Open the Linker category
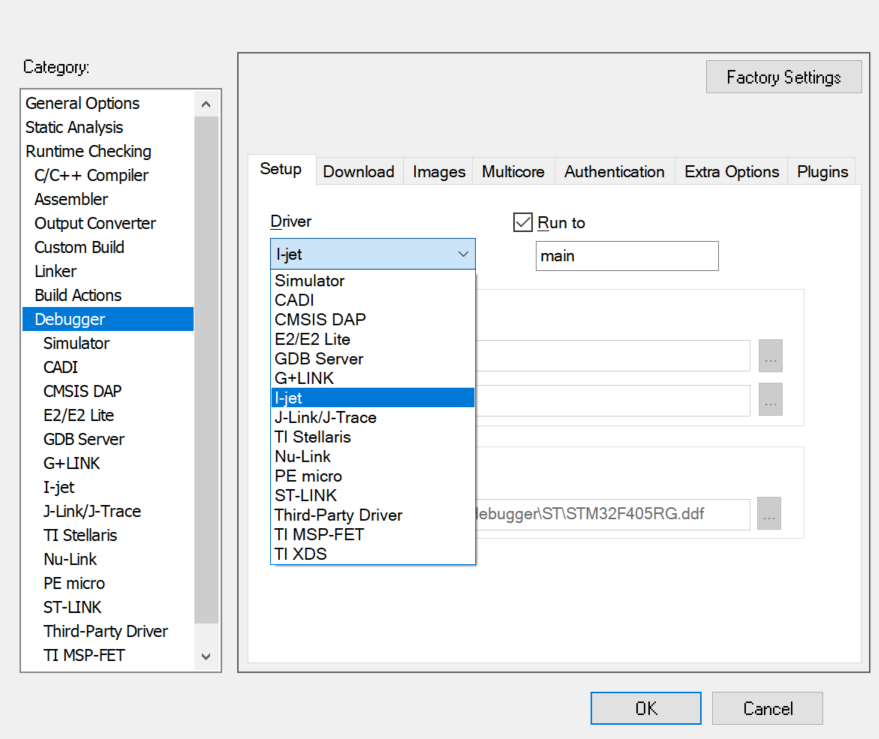The height and width of the screenshot is (739, 879). coord(56,271)
